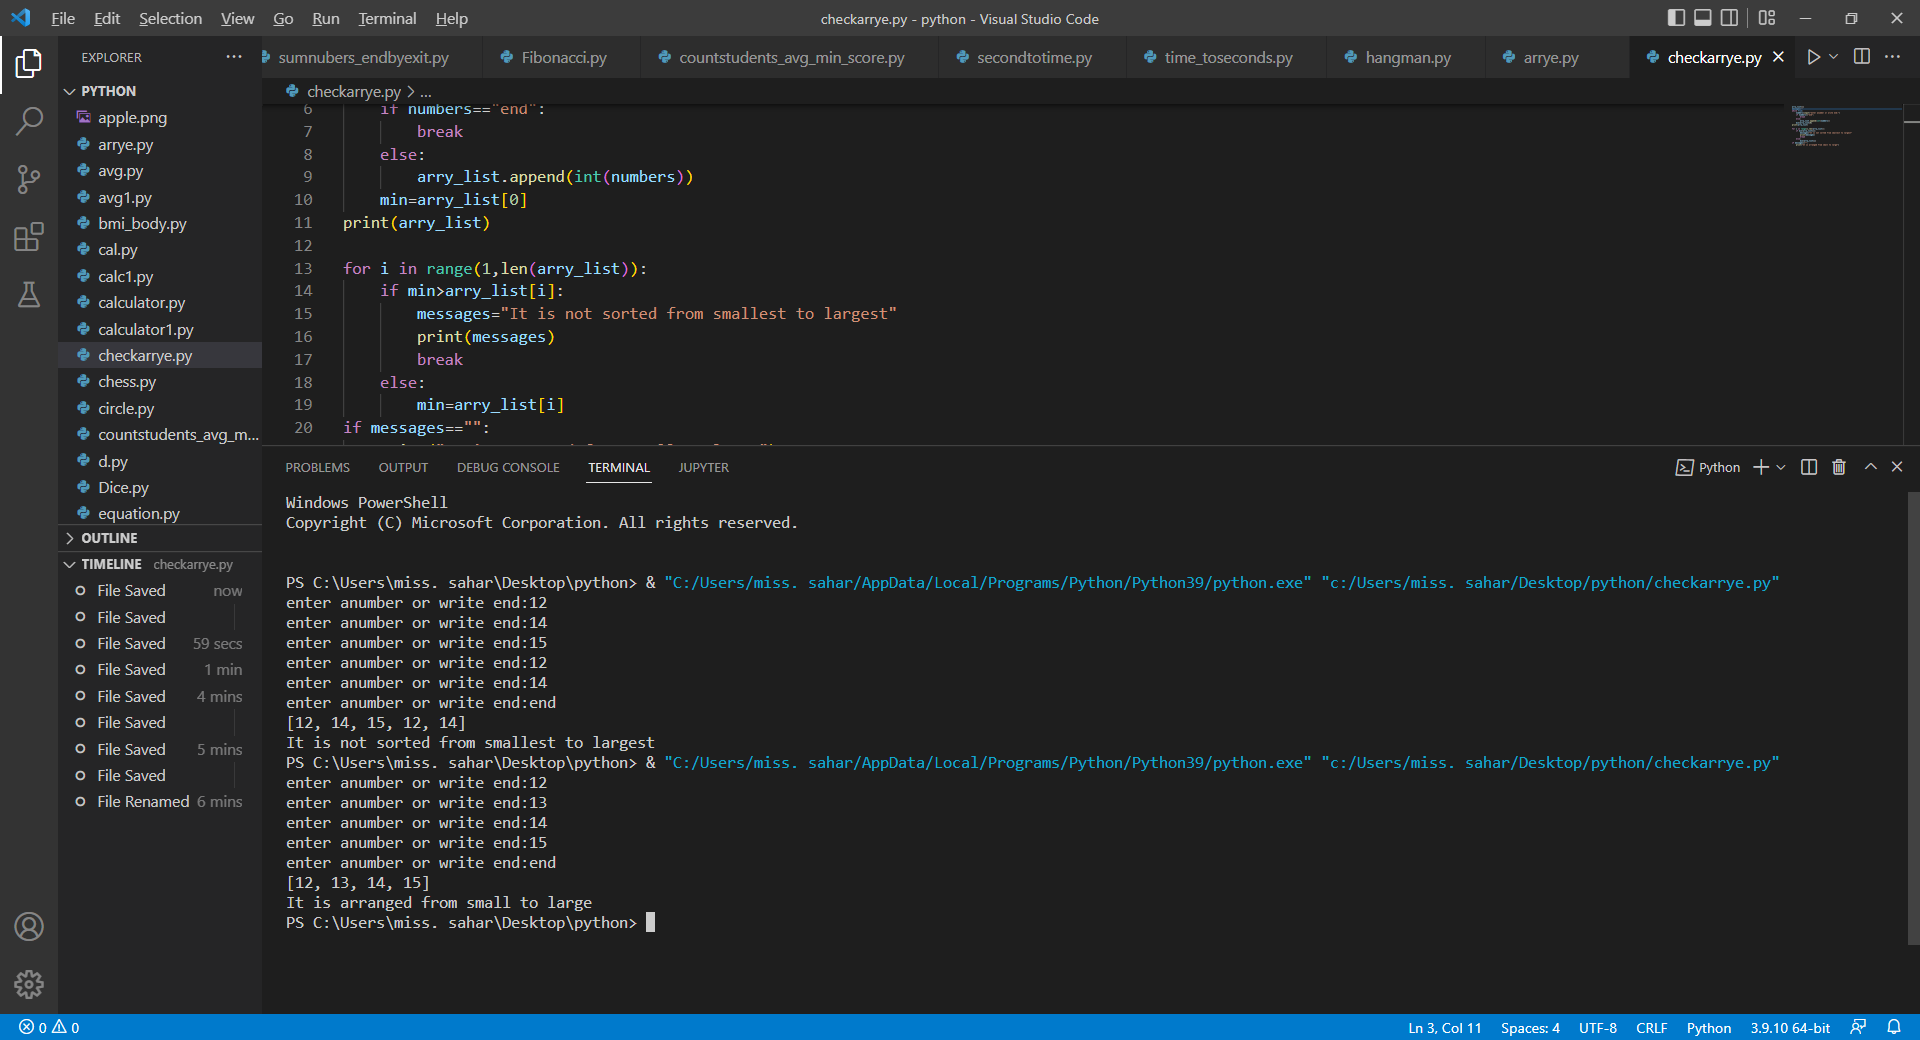Open the Testing flask icon

point(29,294)
